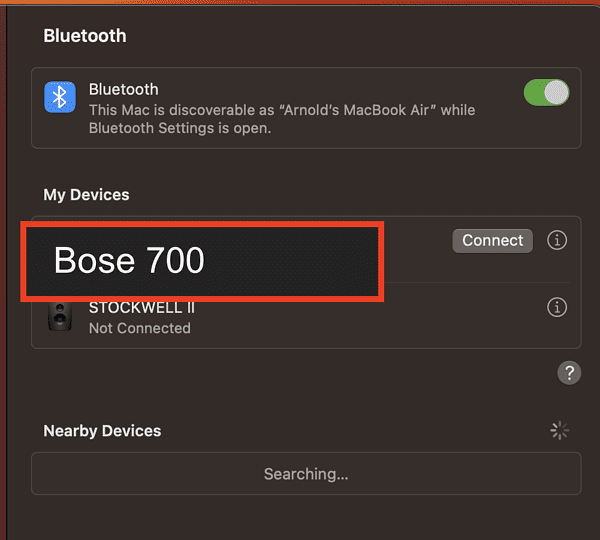Viewport: 600px width, 540px height.
Task: Show info for STOCKWELL II speaker
Action: [557, 308]
